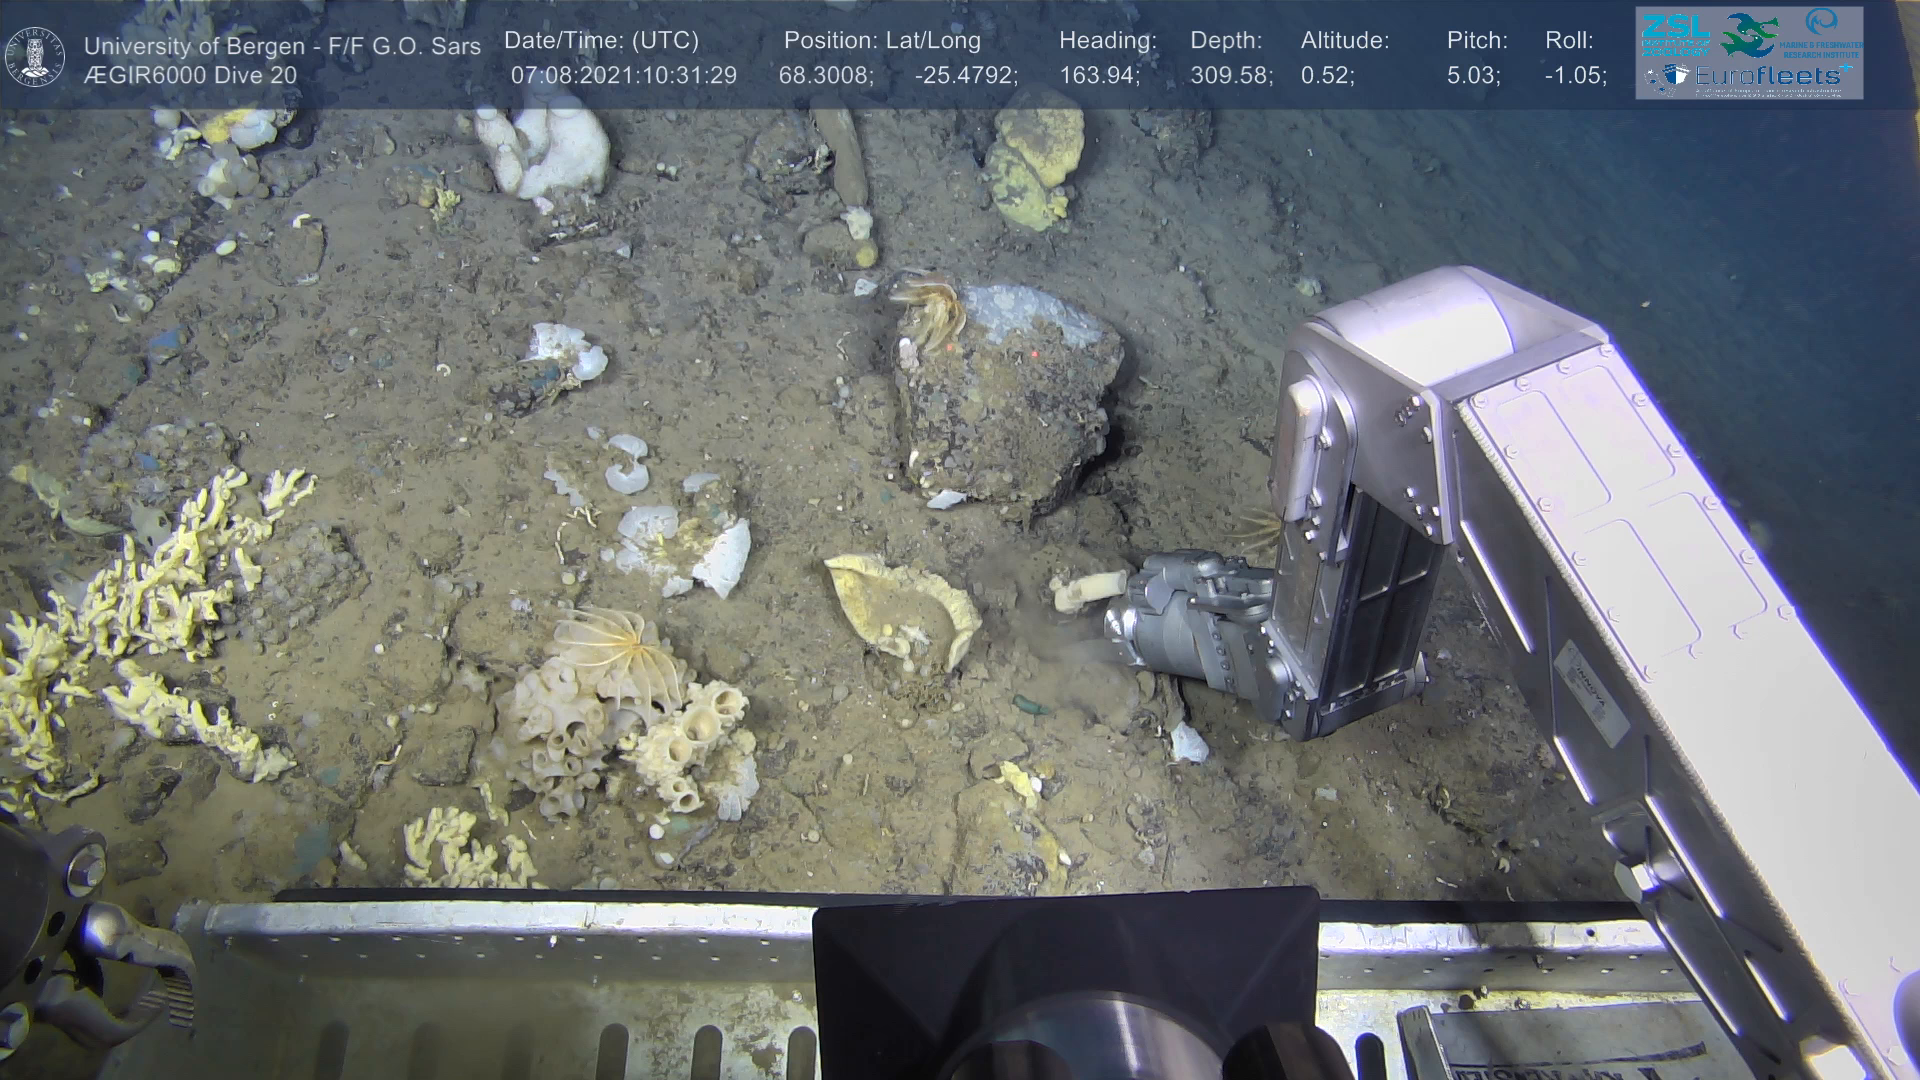This screenshot has width=1920, height=1080.
Task: Click the Roll value -1.05
Action: [x=1575, y=76]
